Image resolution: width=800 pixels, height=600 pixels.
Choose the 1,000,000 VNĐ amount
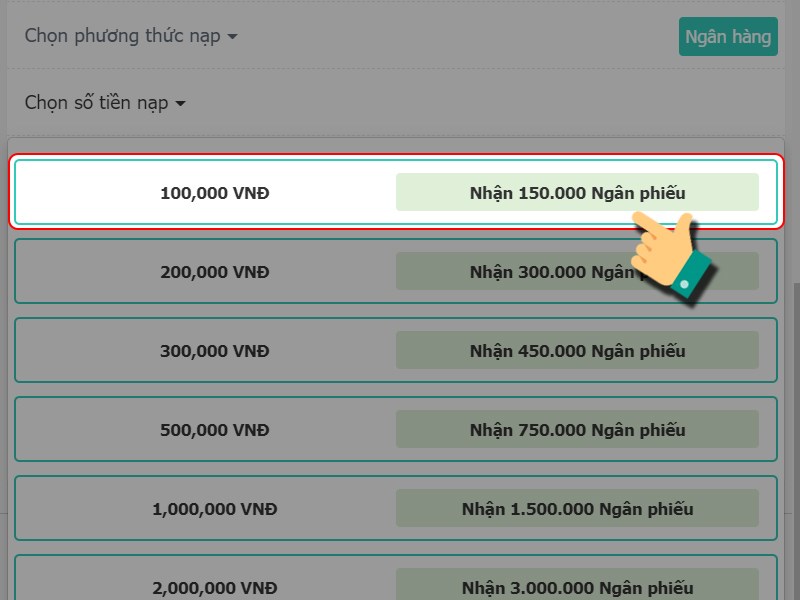(214, 508)
